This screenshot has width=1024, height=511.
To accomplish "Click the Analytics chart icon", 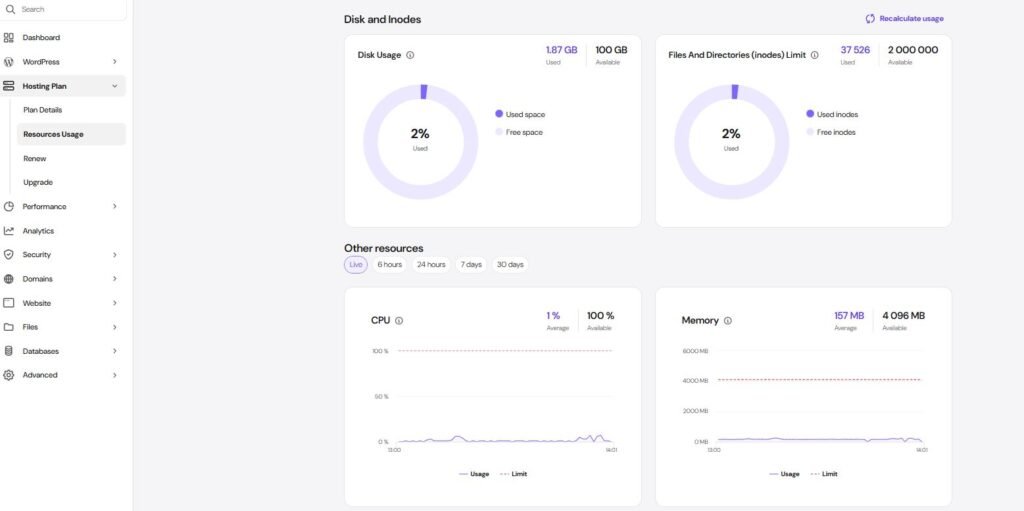I will (x=9, y=231).
